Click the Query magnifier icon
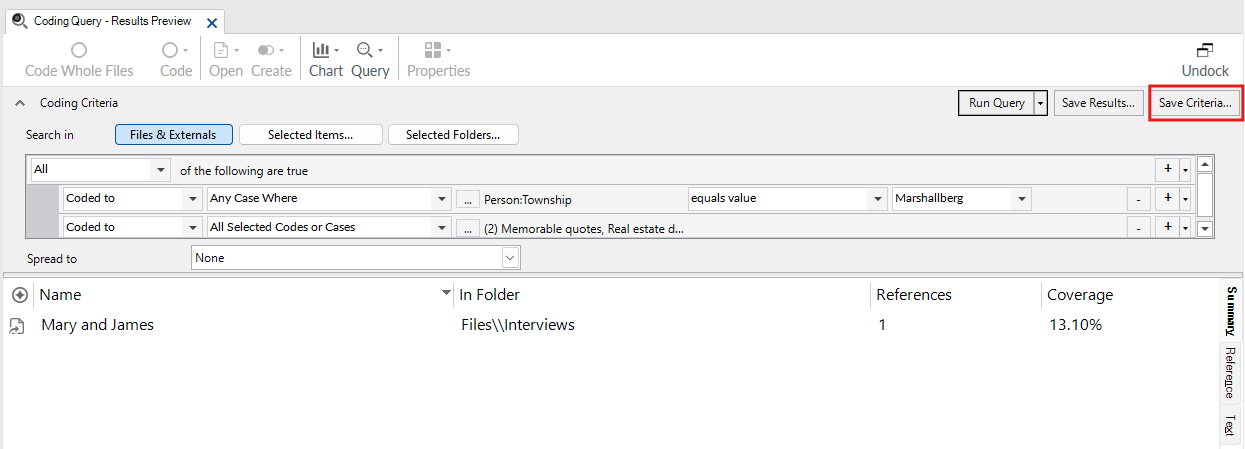This screenshot has width=1245, height=449. (x=365, y=50)
